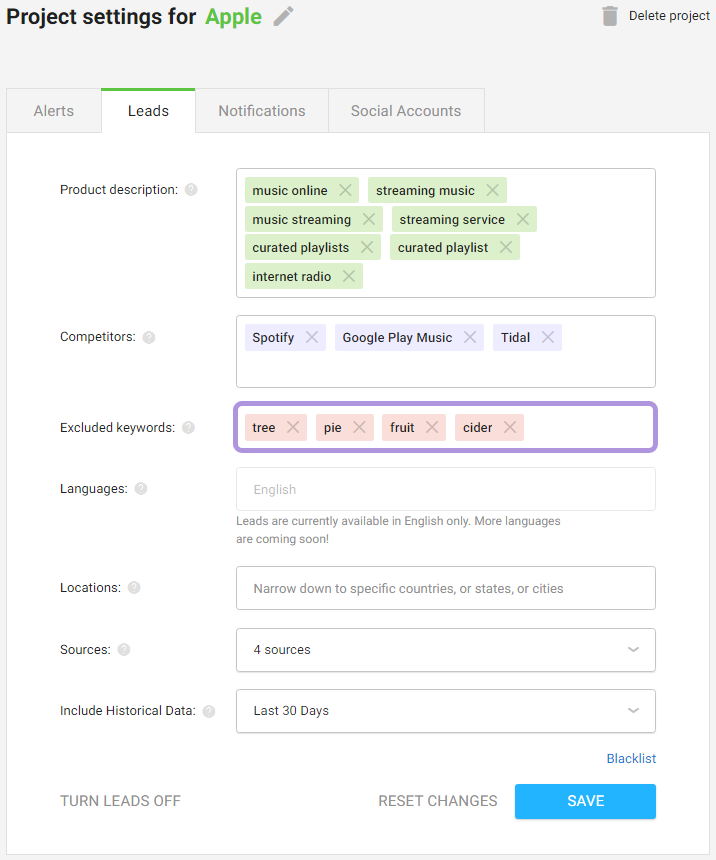This screenshot has height=860, width=716.
Task: Remove the 'Spotify' competitor tag
Action: [312, 337]
